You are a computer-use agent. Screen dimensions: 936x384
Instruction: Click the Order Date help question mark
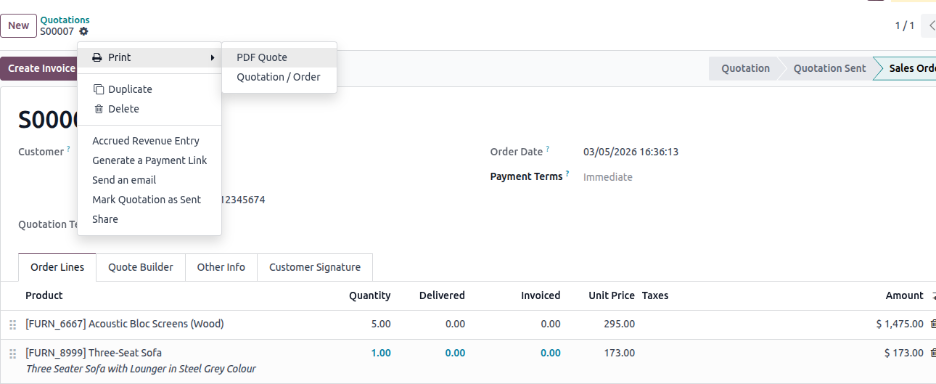pos(547,149)
